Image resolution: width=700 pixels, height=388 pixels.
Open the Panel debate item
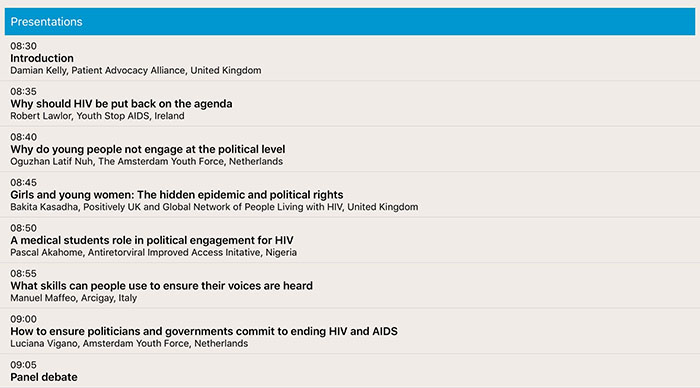tap(44, 377)
